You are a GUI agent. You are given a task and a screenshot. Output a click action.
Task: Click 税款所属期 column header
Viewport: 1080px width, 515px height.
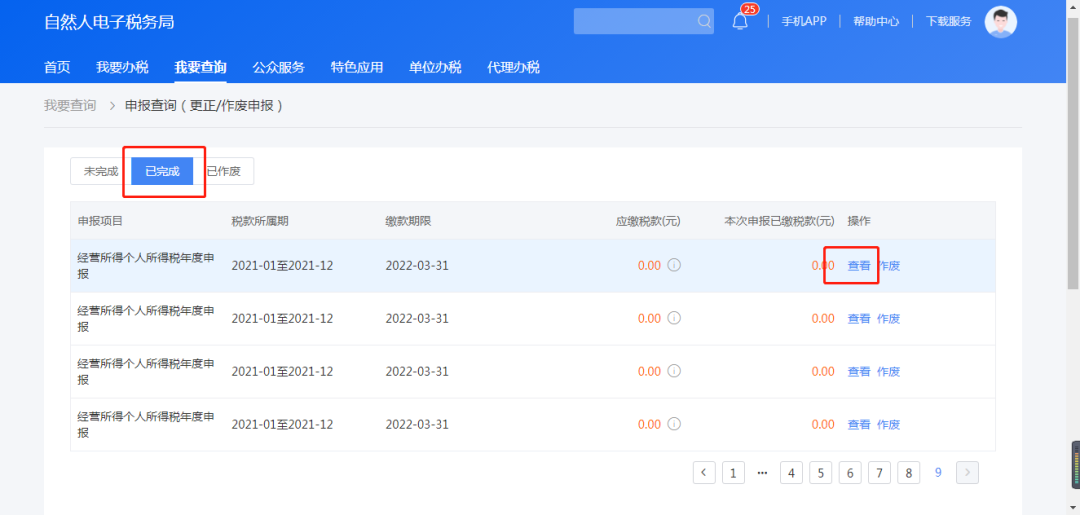[260, 221]
